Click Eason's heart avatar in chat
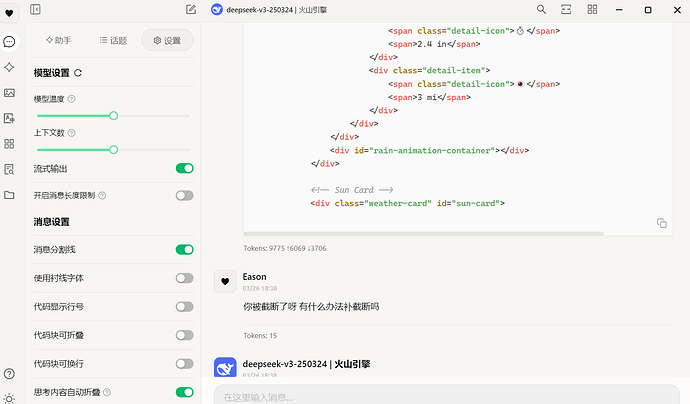The height and width of the screenshot is (404, 690). [225, 281]
